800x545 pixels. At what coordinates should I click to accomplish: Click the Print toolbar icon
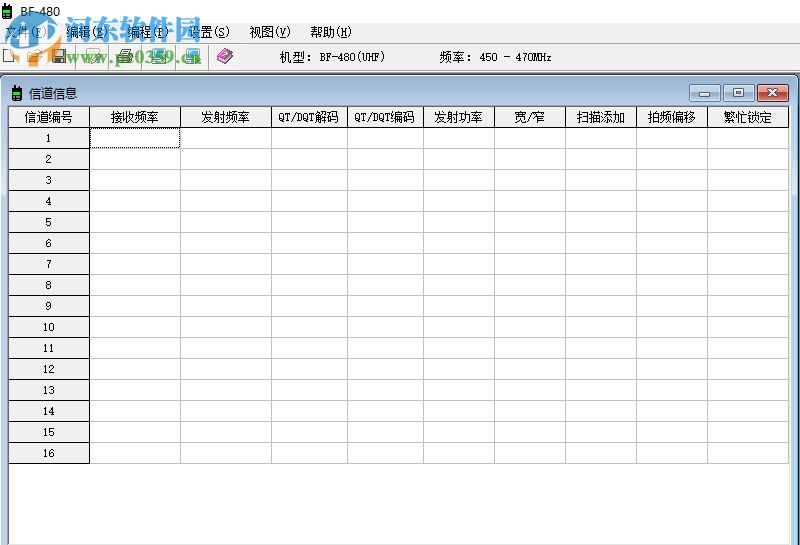tap(126, 56)
